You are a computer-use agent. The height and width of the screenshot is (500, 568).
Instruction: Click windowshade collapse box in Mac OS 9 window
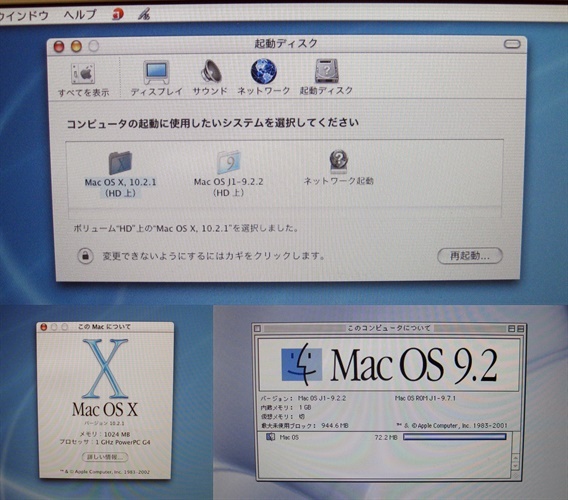coord(520,329)
